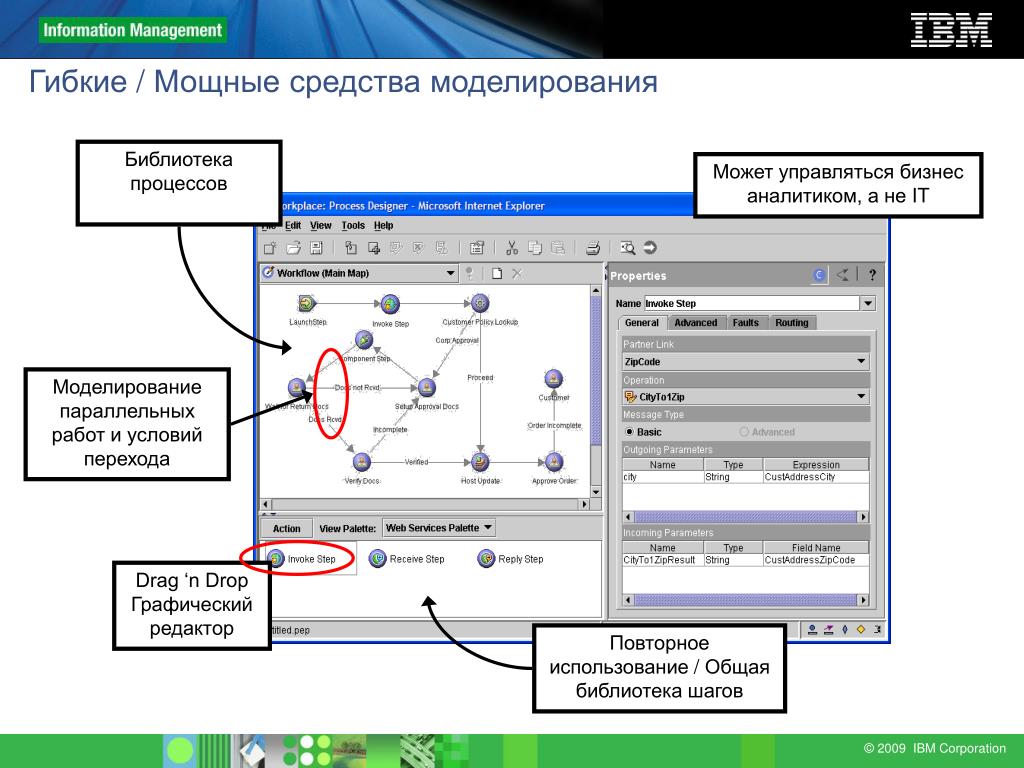Click the Open folder toolbar icon
1024x768 pixels.
(x=294, y=248)
